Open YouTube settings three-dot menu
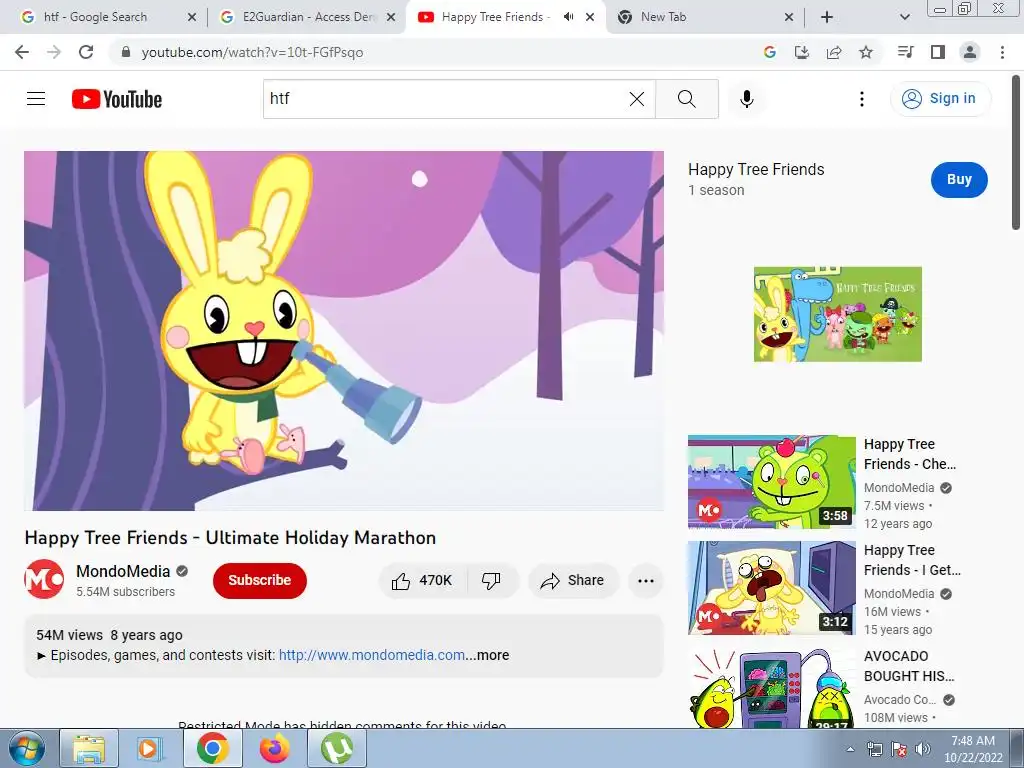 click(861, 99)
